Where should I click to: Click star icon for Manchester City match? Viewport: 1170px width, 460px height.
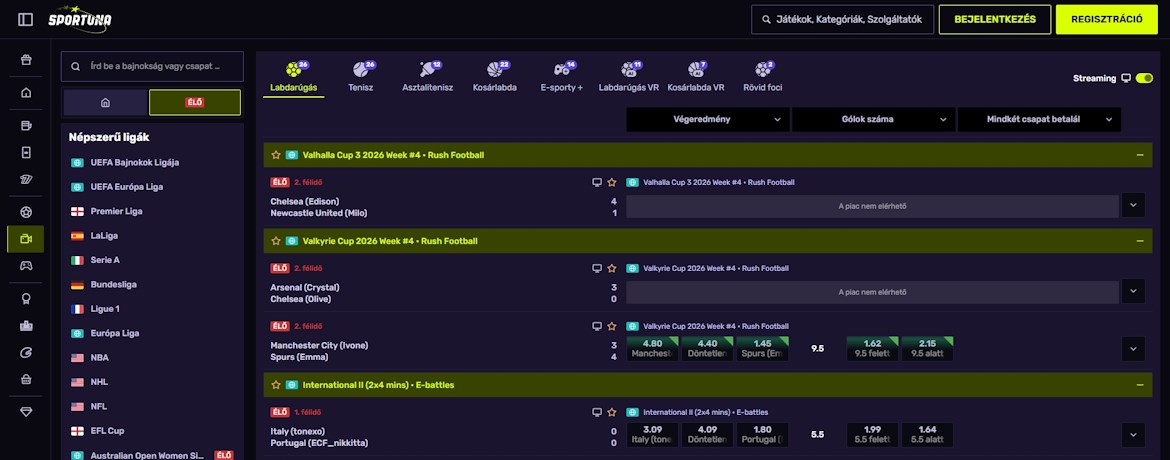[611, 326]
